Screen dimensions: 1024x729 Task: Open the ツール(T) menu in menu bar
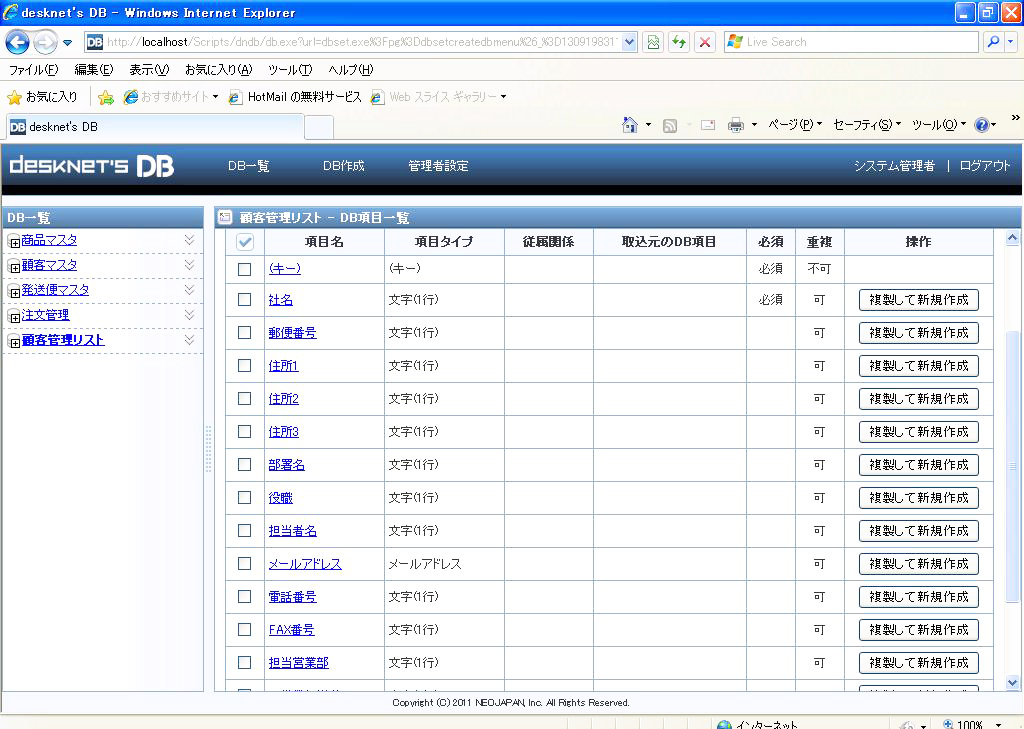[x=290, y=70]
